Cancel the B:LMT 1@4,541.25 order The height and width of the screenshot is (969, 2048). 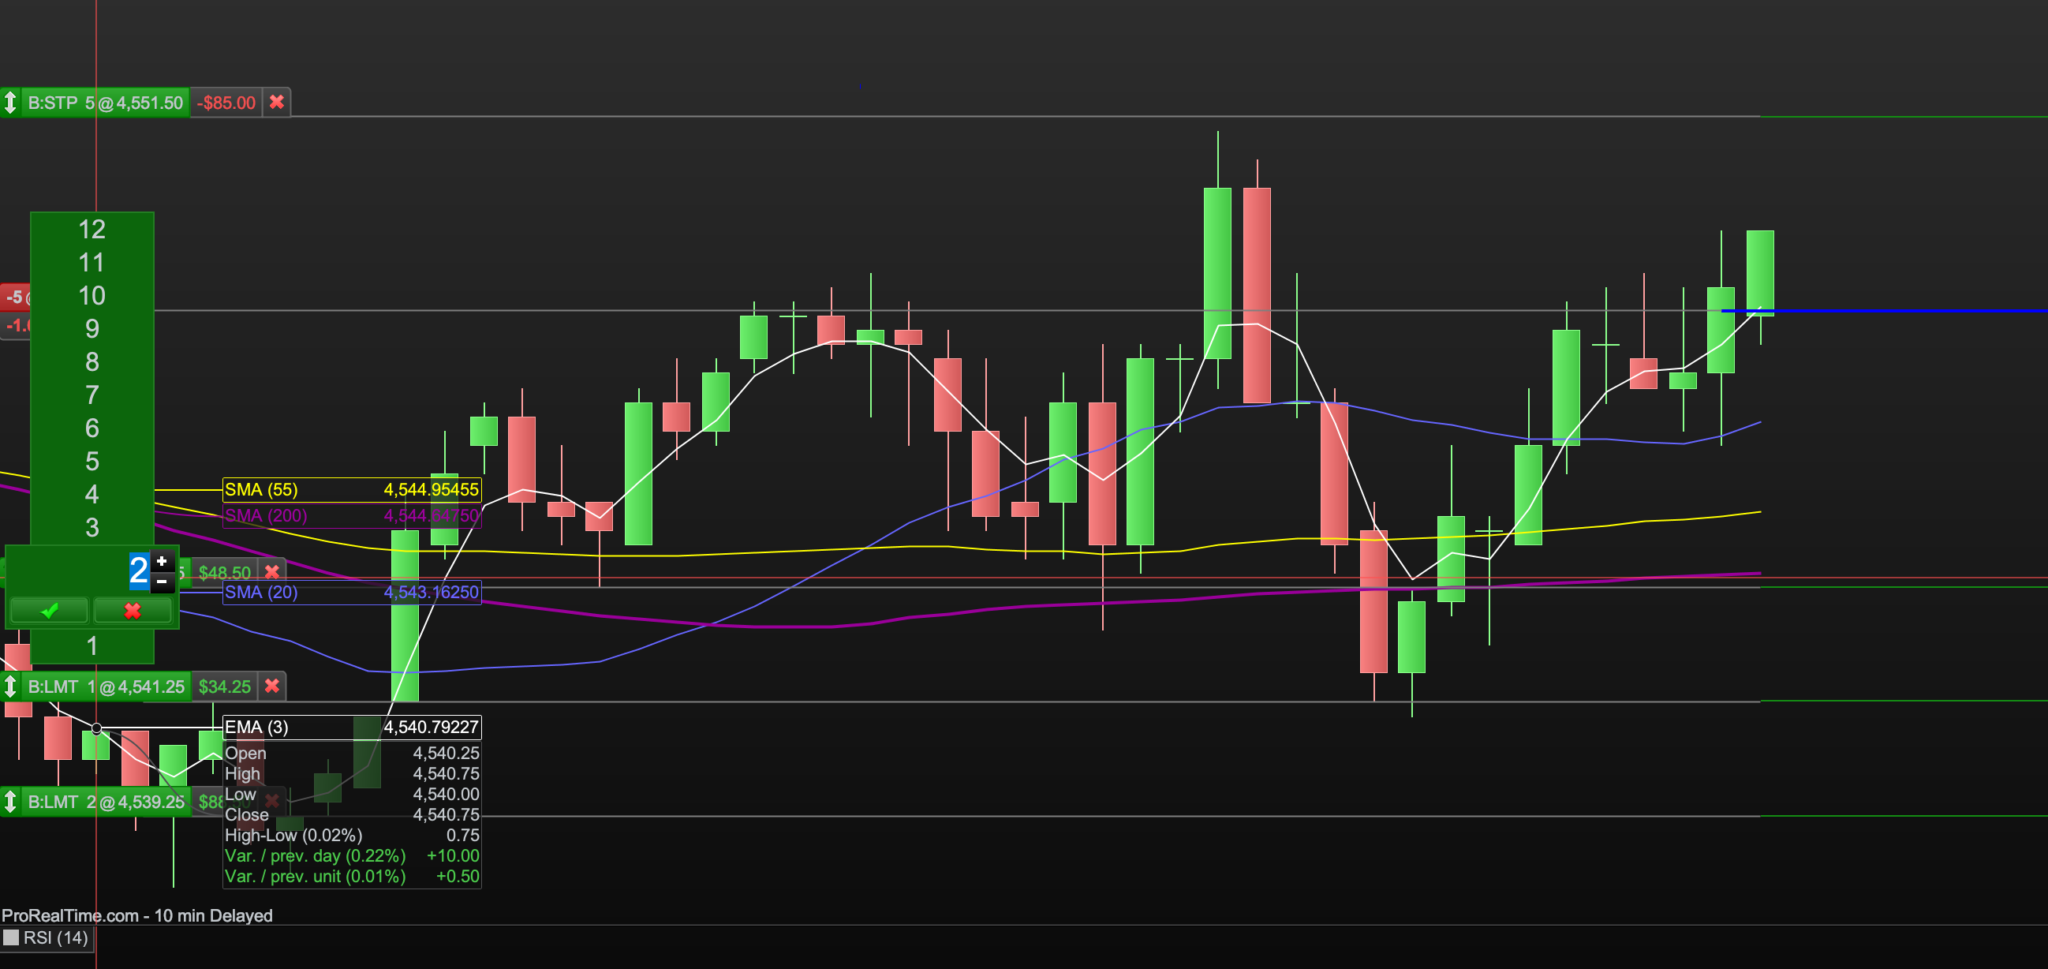[x=272, y=686]
